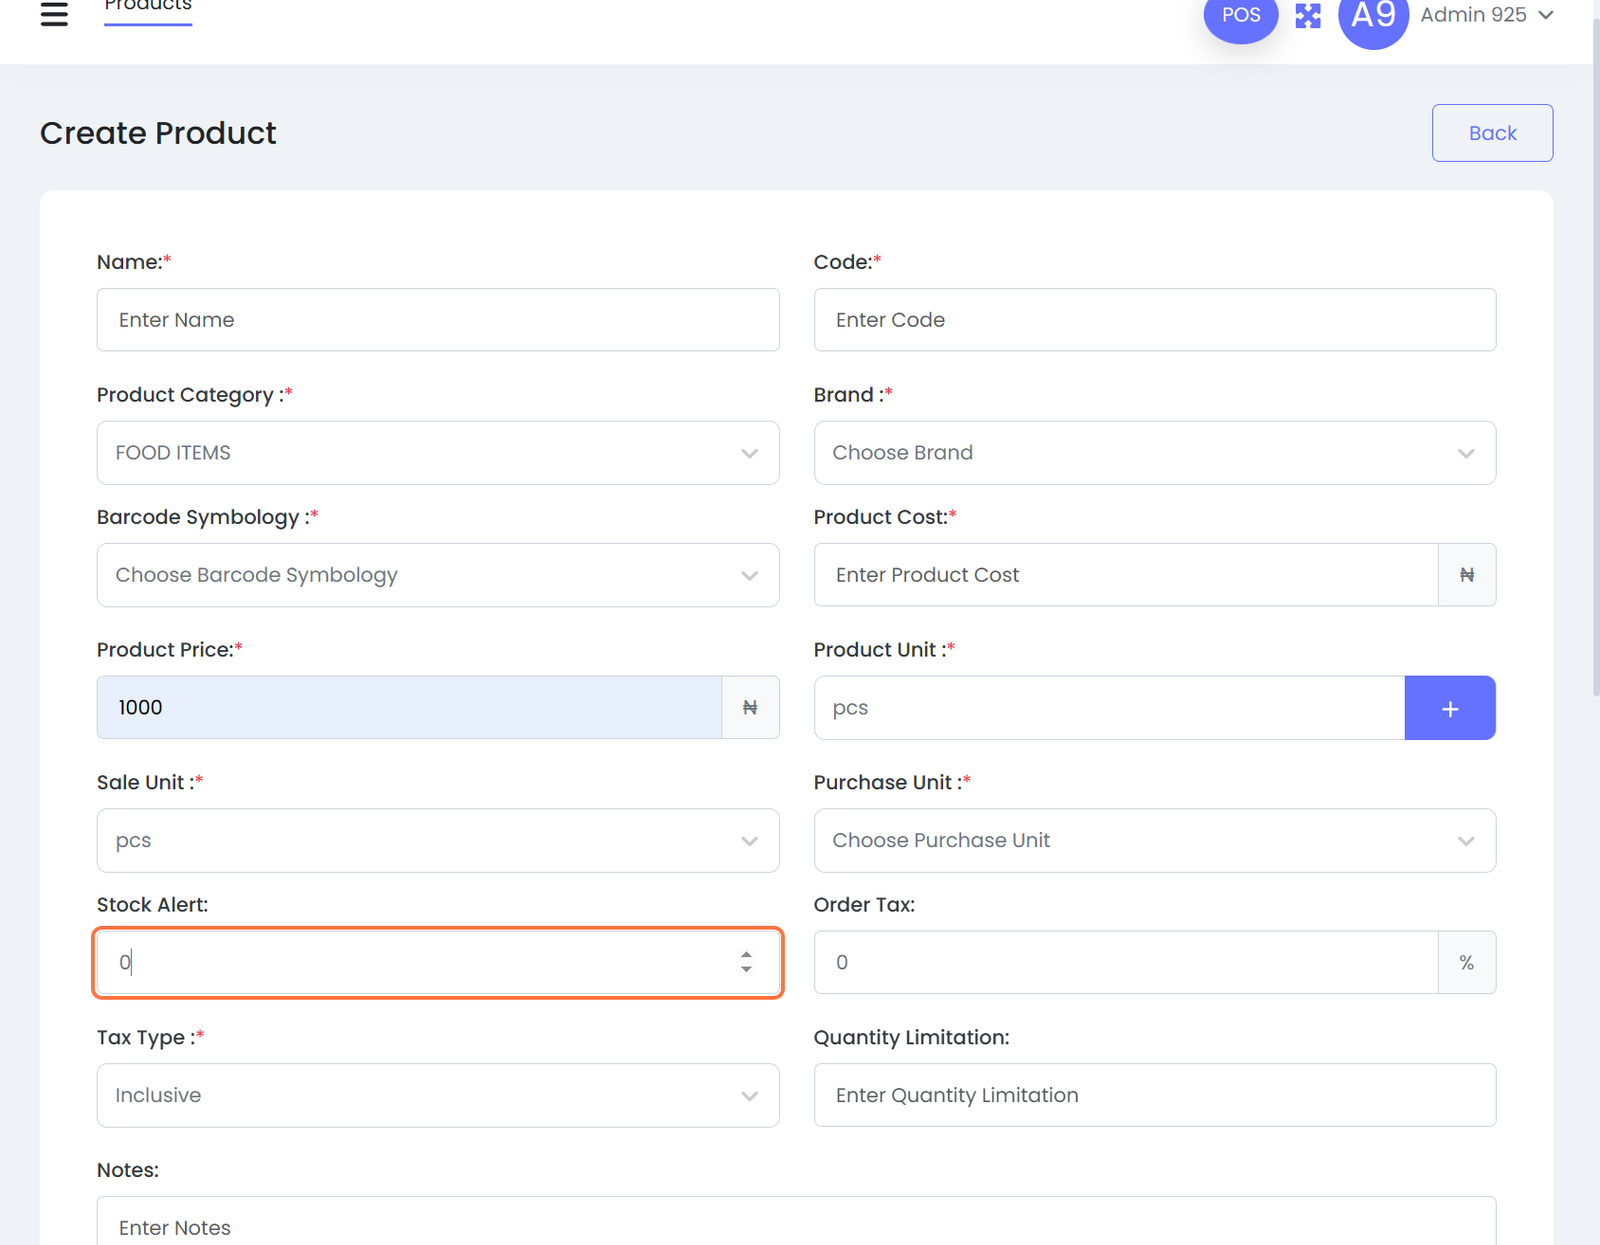
Task: Click the fullscreen toggle icon
Action: pos(1308,15)
